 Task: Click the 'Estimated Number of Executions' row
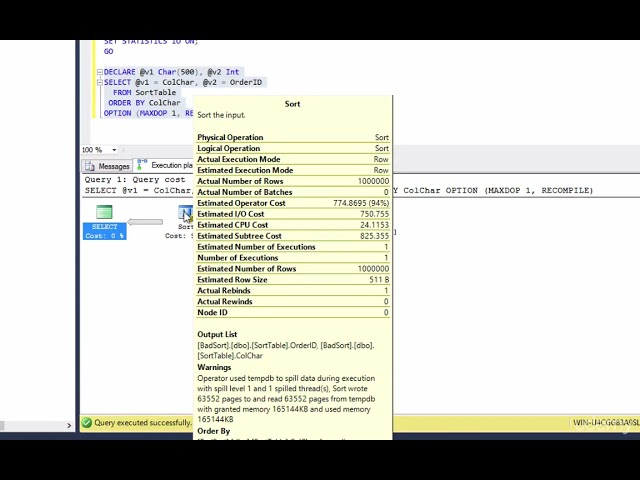click(293, 247)
